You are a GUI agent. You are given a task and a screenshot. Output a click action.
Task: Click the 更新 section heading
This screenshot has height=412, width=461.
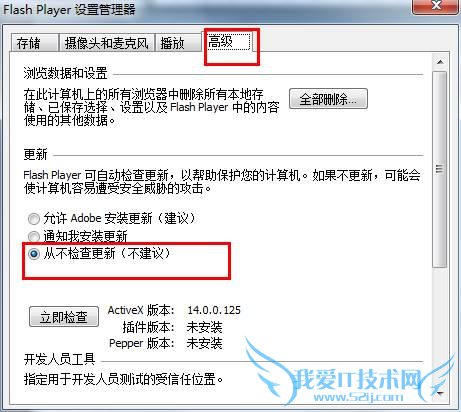[36, 154]
